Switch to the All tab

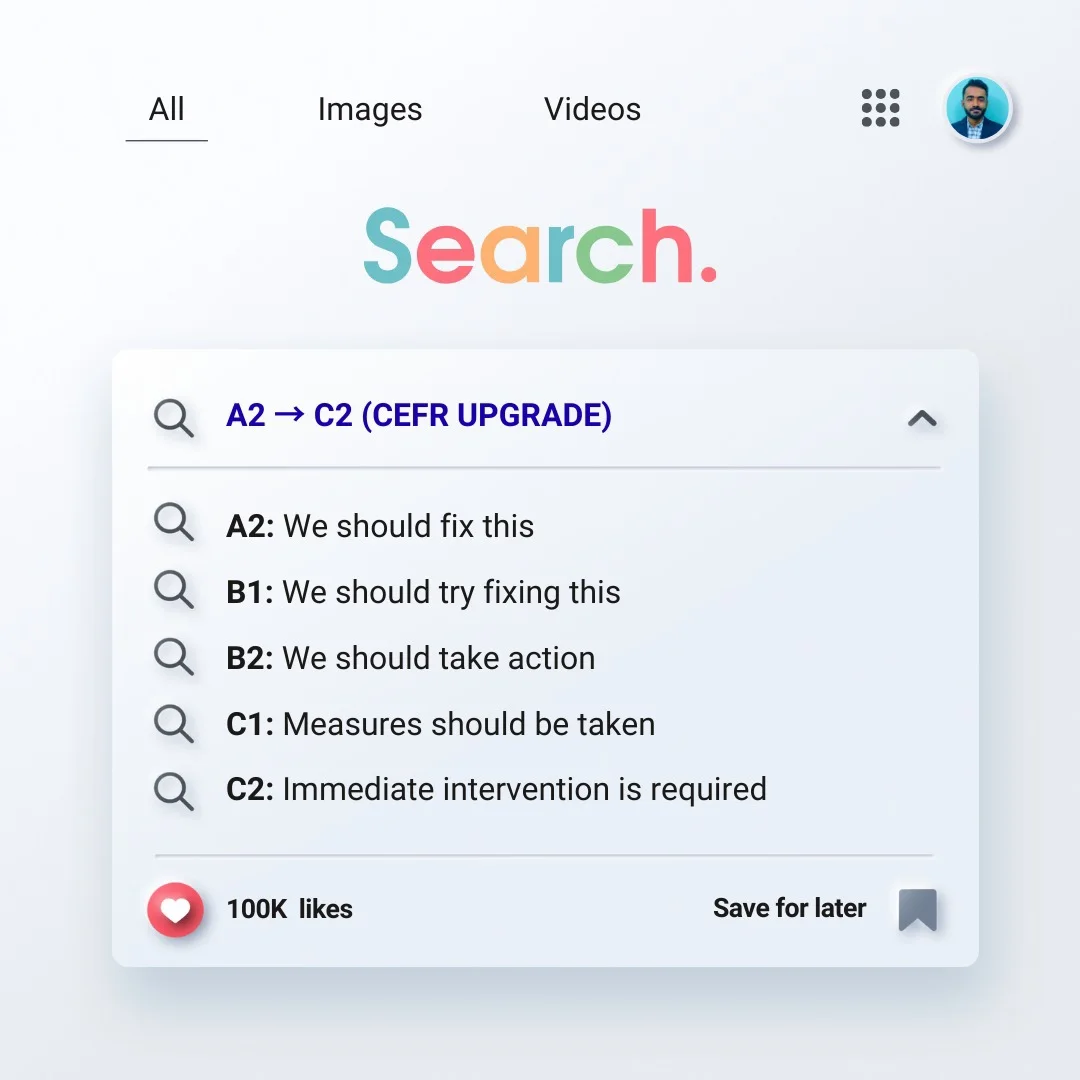(x=167, y=110)
